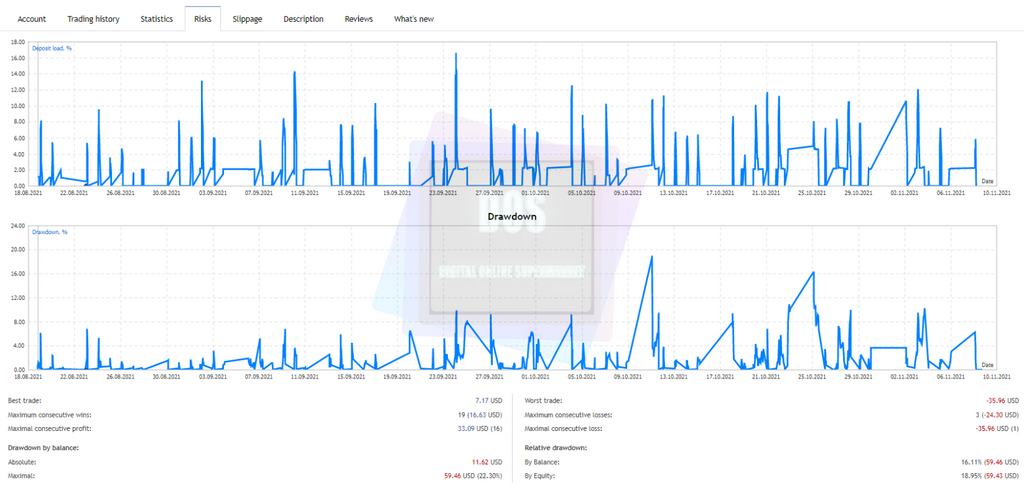Click the 14.00 tick on the deposit load axis
This screenshot has width=1024, height=493.
click(x=18, y=74)
